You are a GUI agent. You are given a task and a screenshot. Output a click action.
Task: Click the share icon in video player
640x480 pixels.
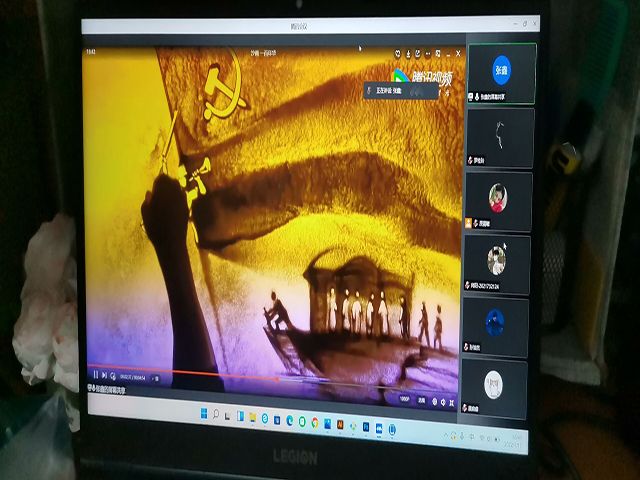click(418, 53)
